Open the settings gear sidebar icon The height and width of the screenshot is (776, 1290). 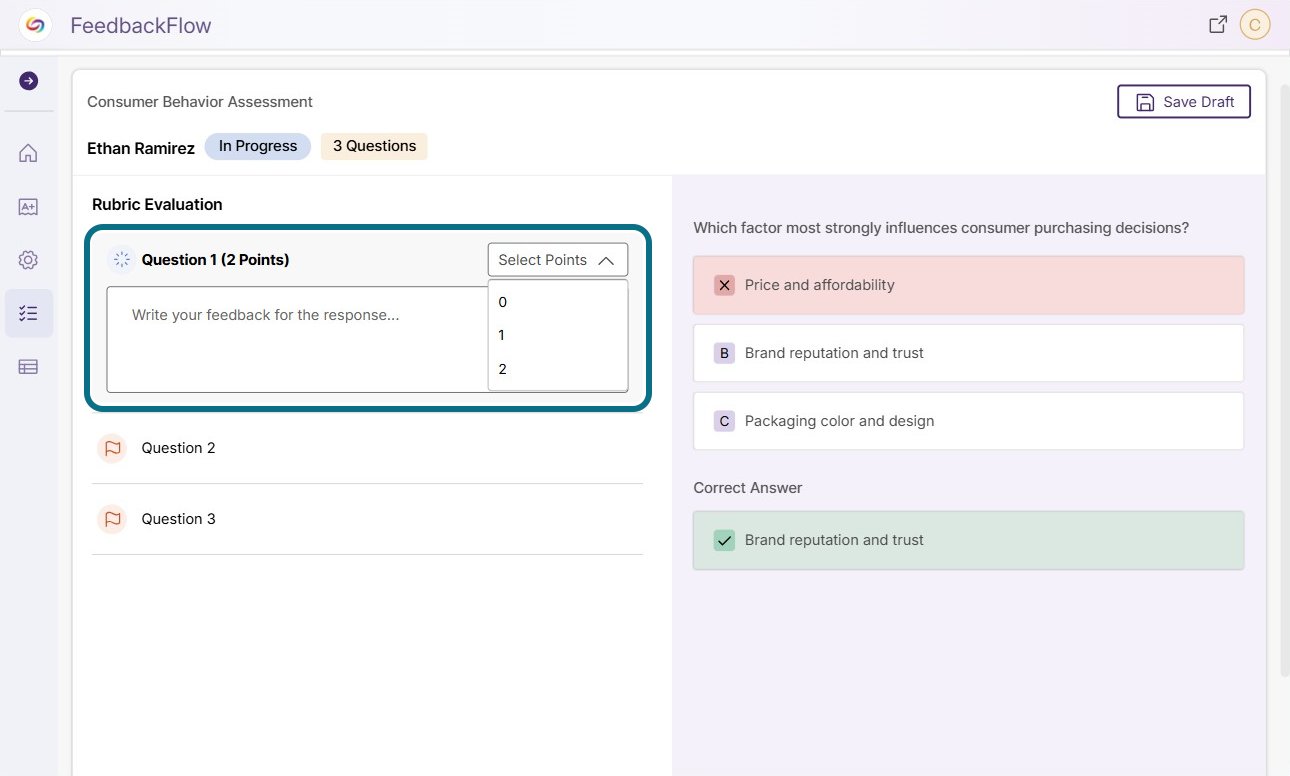pos(28,260)
